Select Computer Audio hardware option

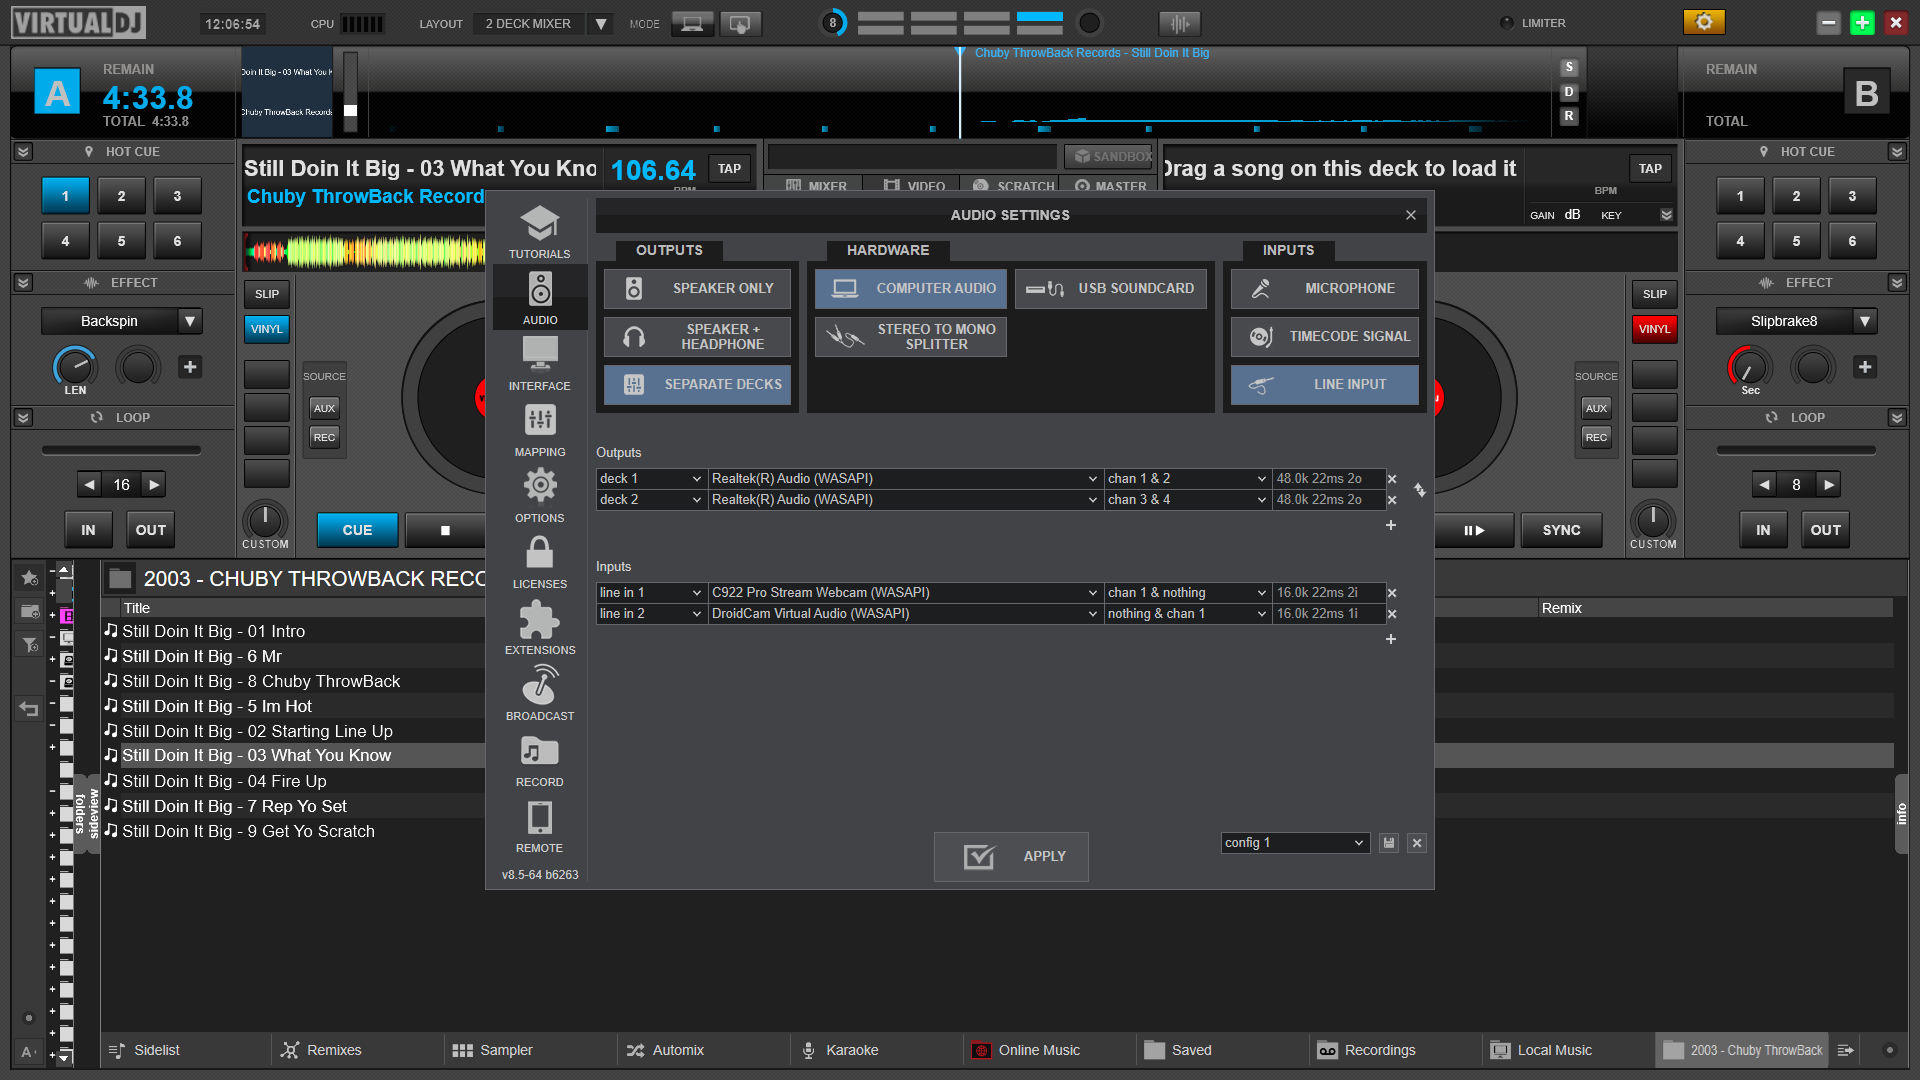[x=911, y=289]
